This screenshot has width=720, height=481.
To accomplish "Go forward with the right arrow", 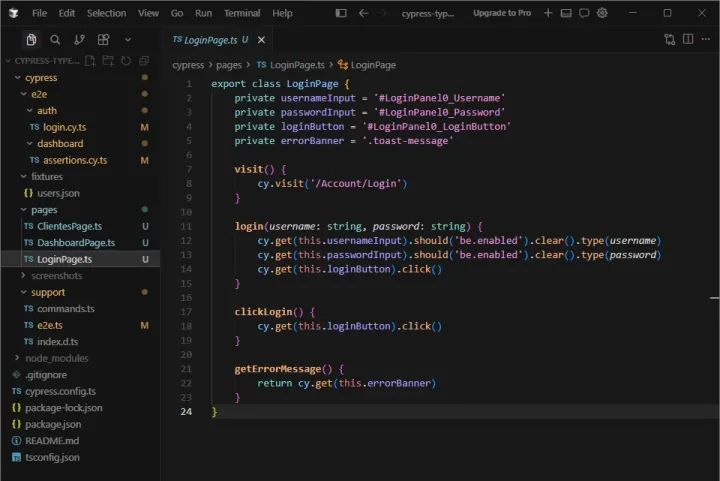I will [382, 13].
